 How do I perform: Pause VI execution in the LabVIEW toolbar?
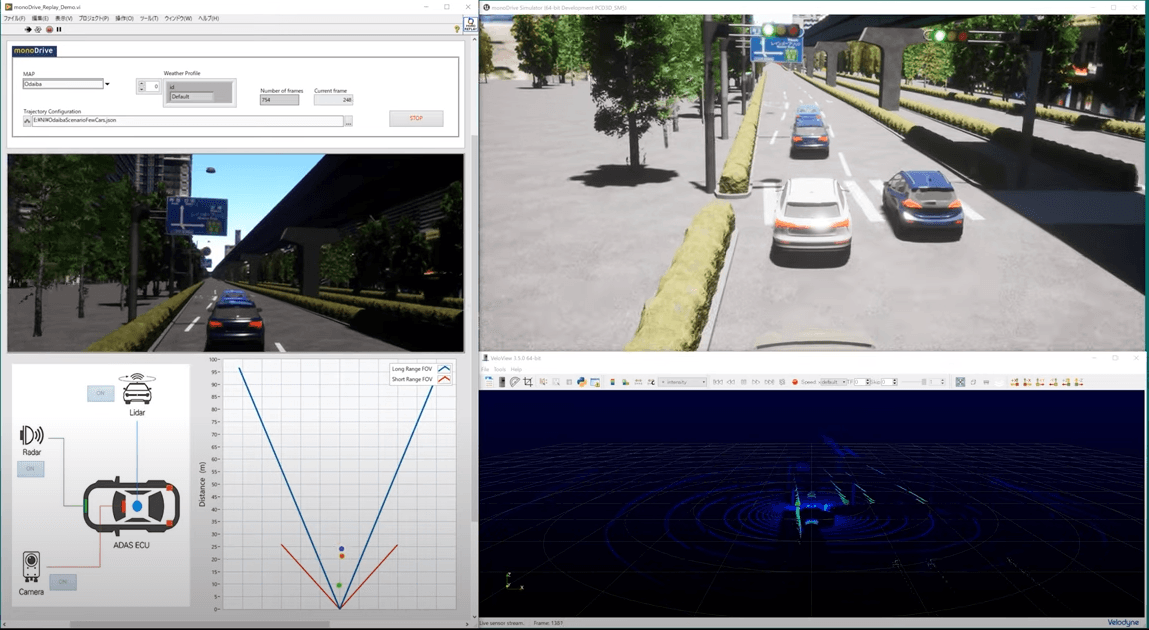coord(59,29)
